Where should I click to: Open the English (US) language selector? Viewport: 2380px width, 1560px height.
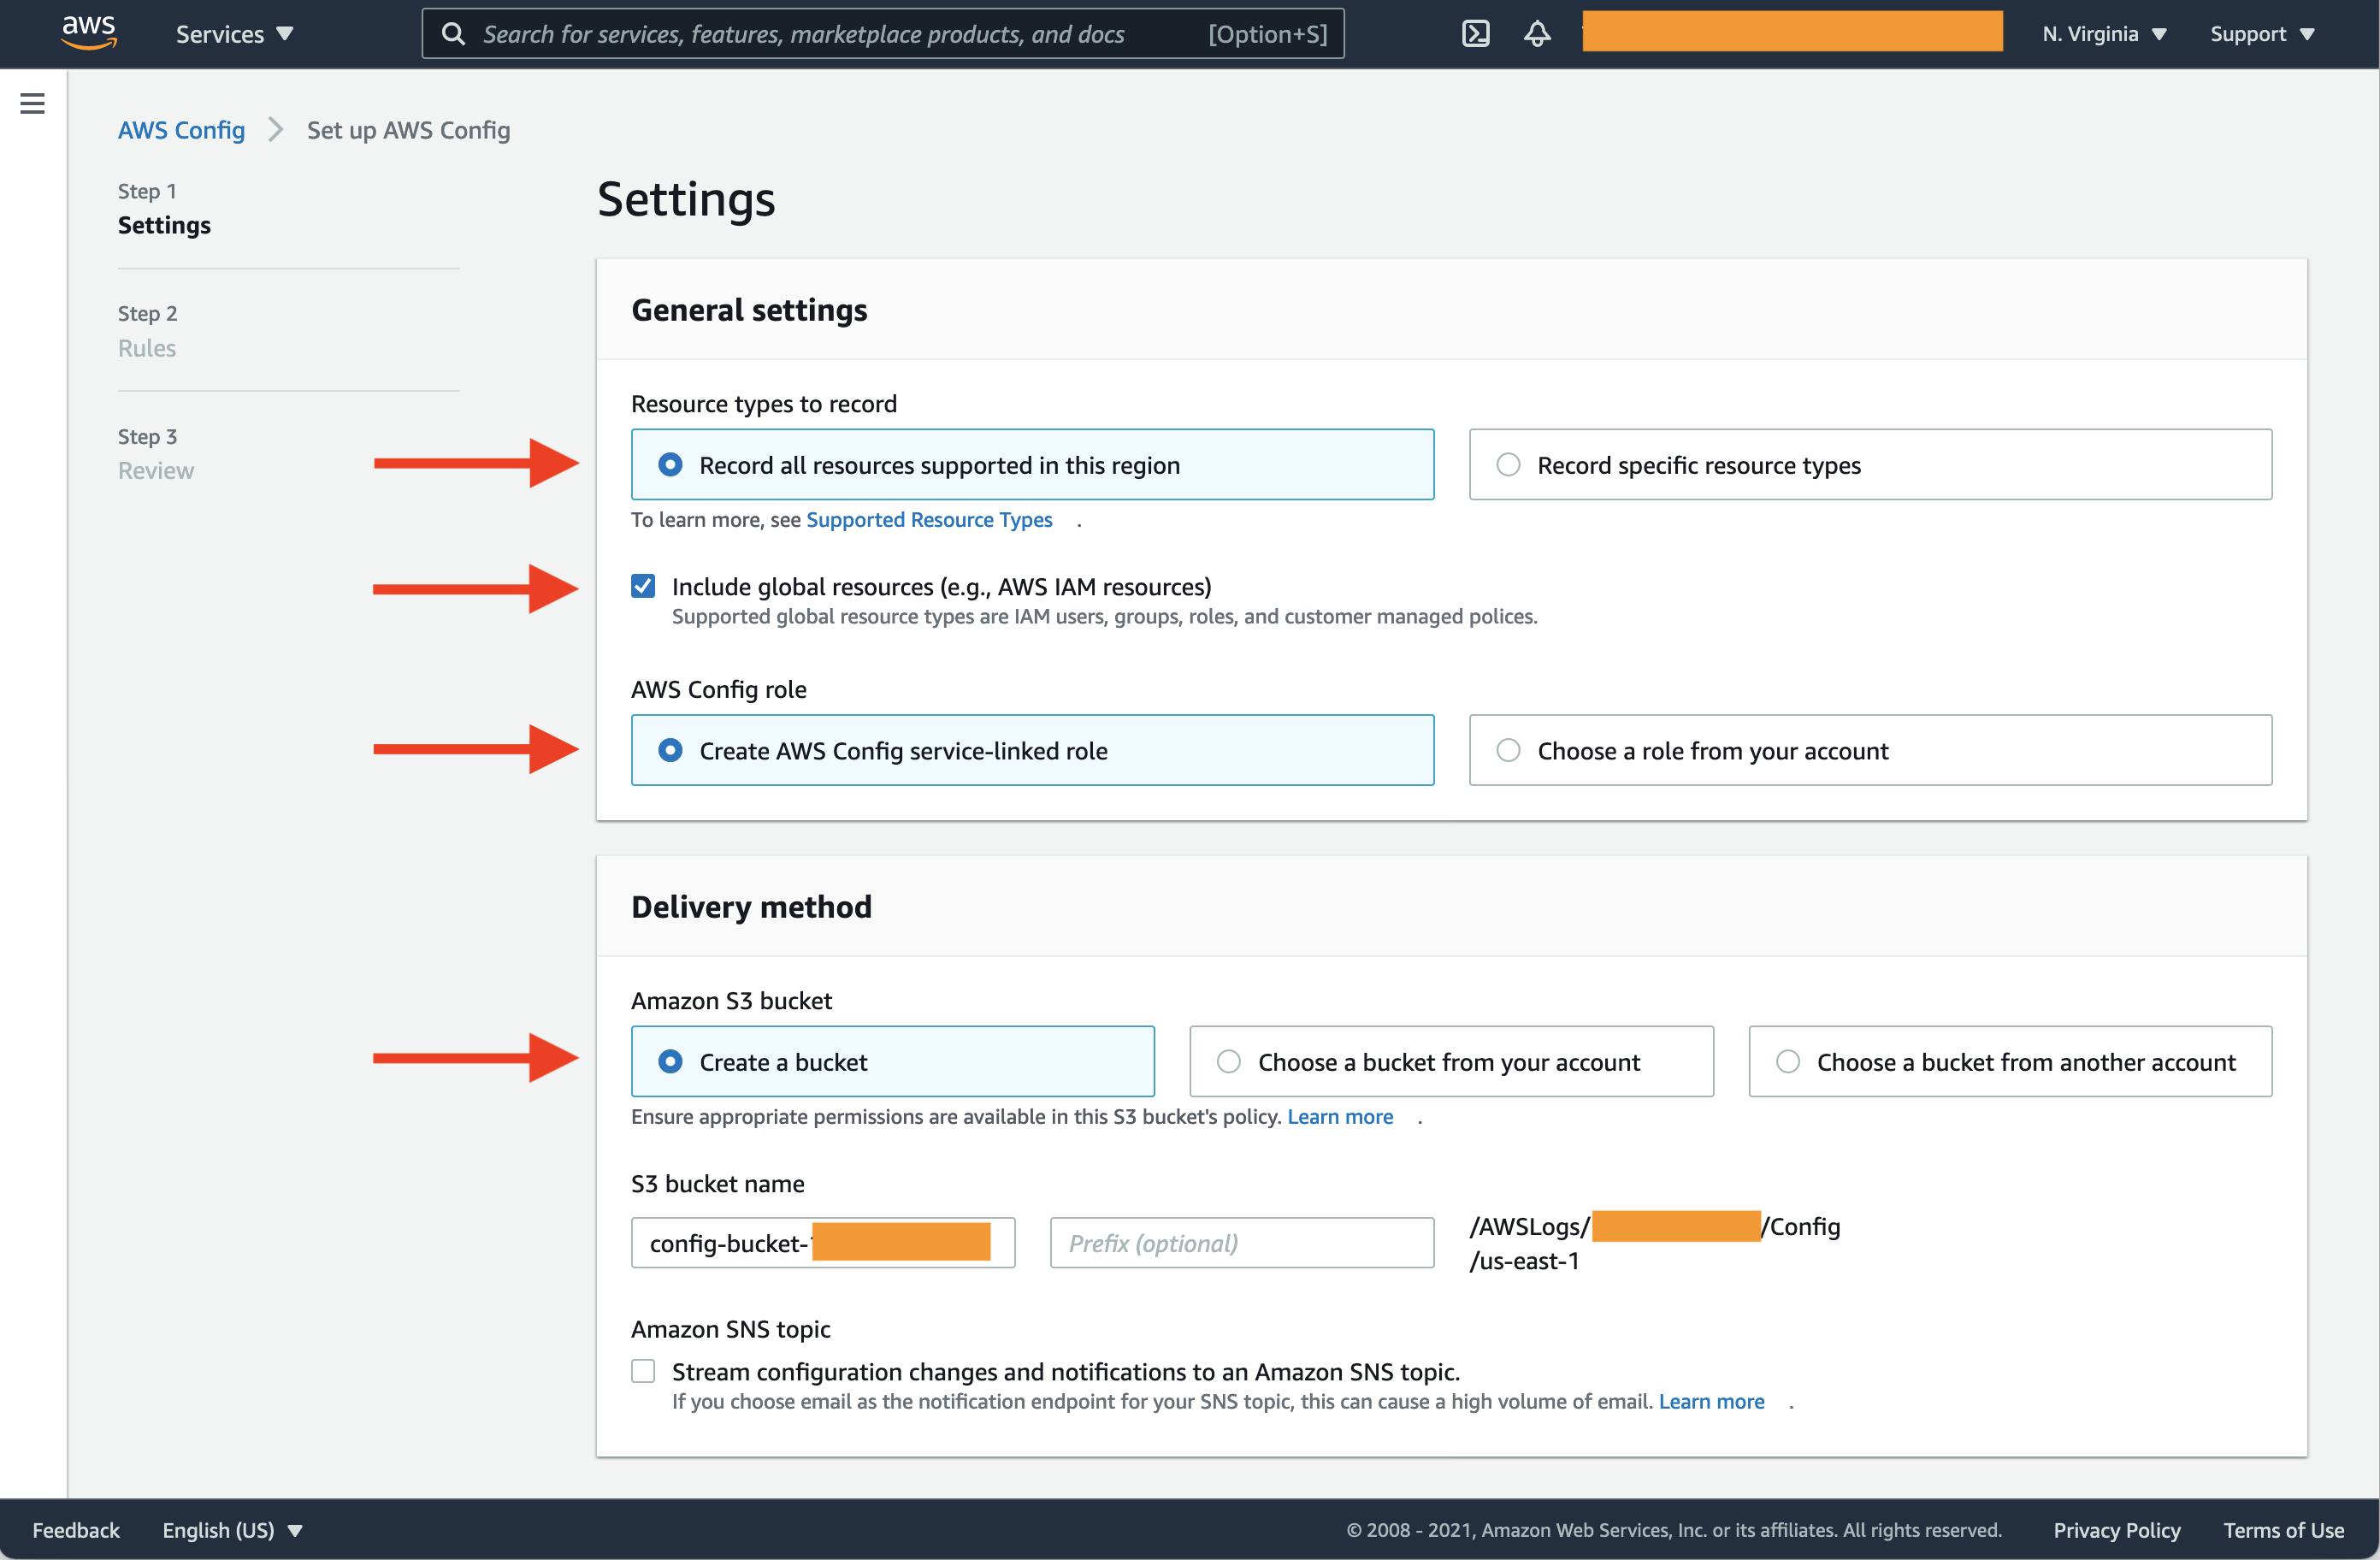(x=232, y=1530)
